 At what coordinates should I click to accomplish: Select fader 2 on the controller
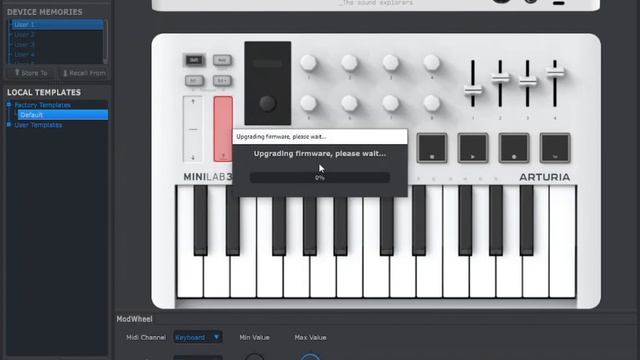click(500, 78)
